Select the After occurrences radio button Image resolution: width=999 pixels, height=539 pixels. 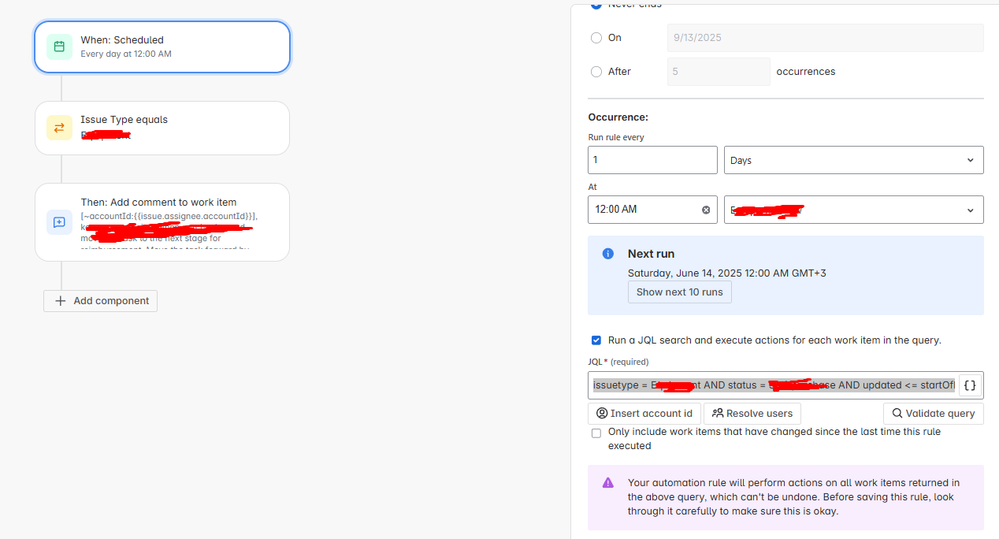[x=596, y=71]
